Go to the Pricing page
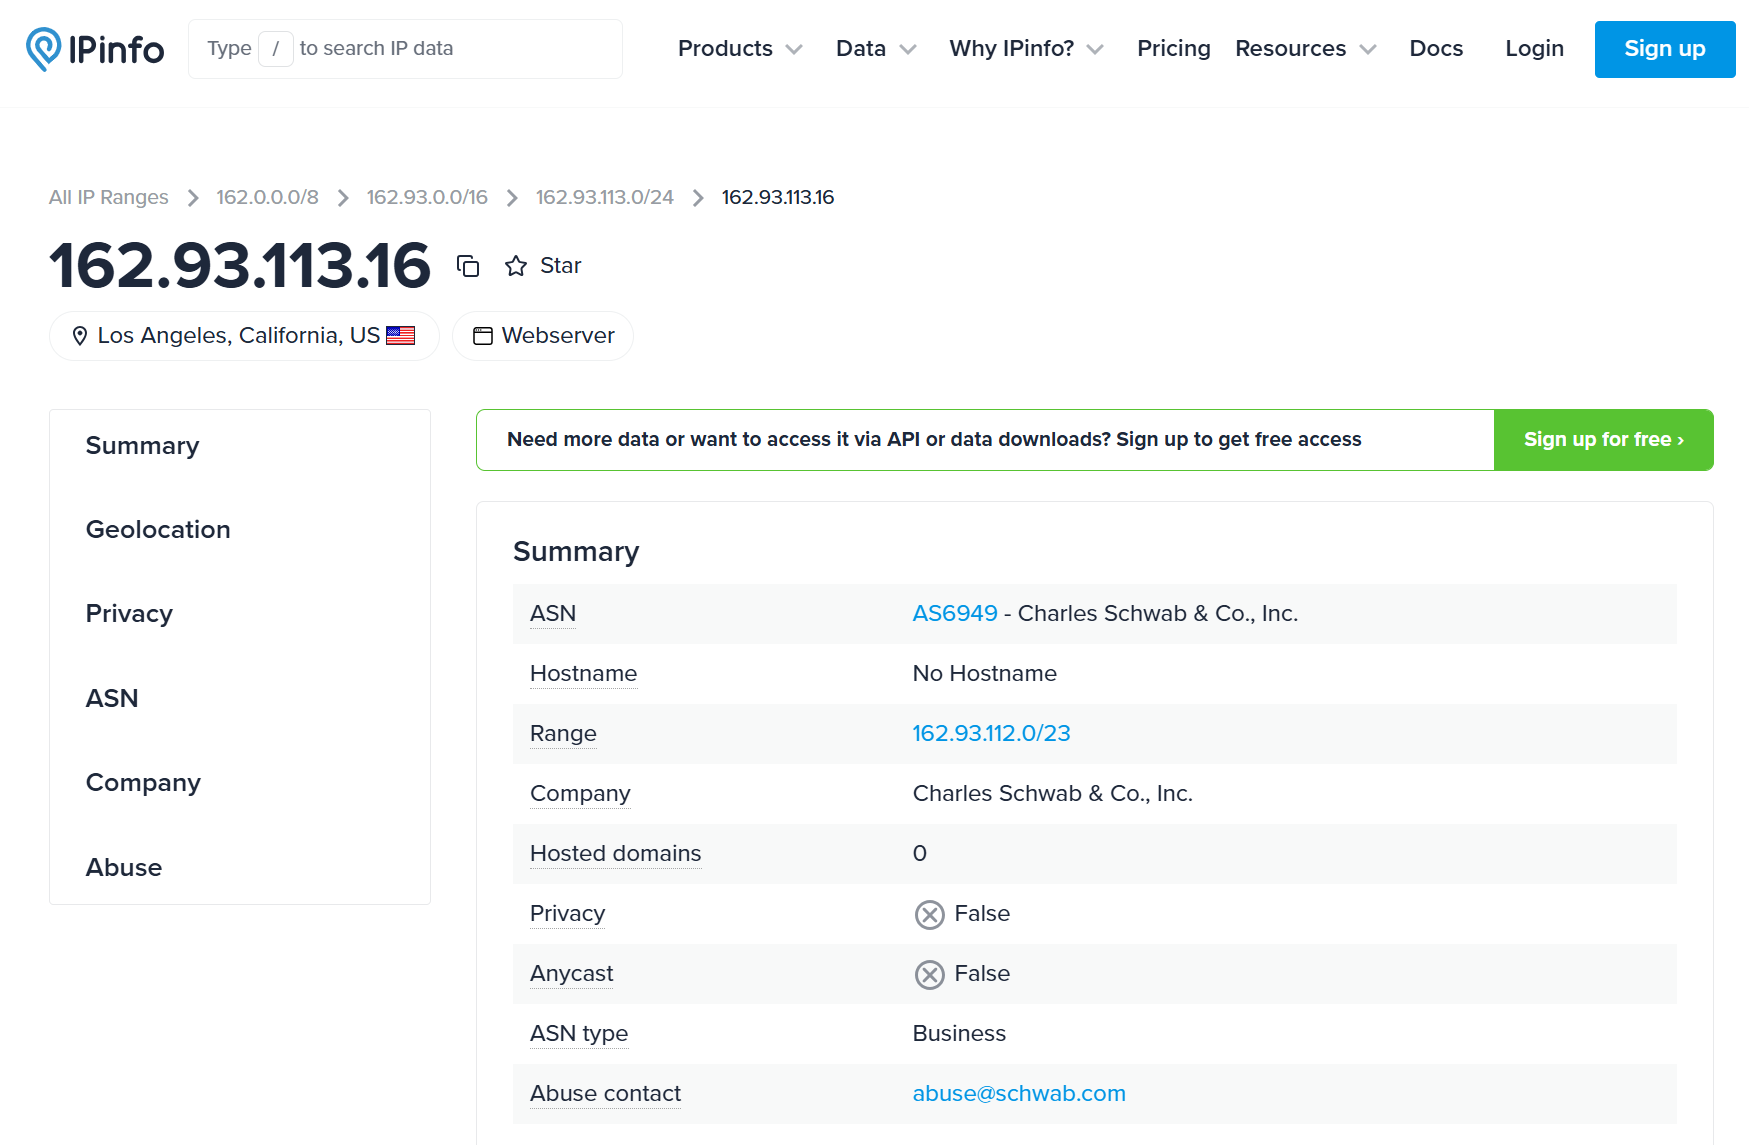Screen dimensions: 1749x1145 (x=1173, y=49)
